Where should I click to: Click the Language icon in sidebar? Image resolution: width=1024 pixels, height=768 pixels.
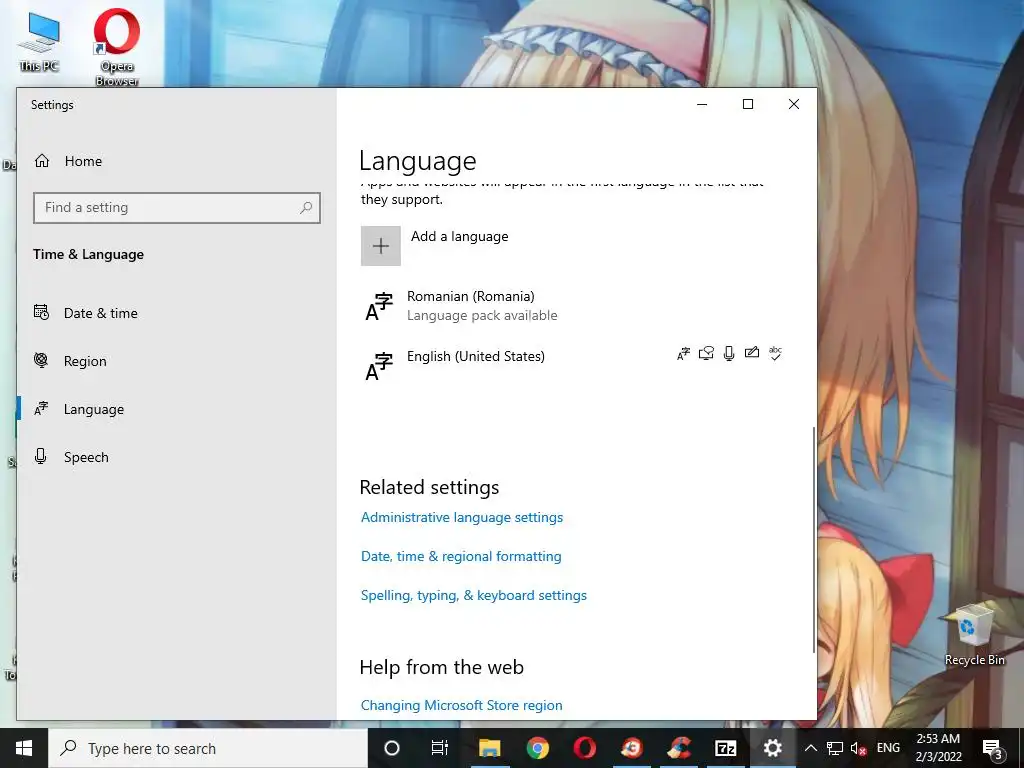coord(41,409)
